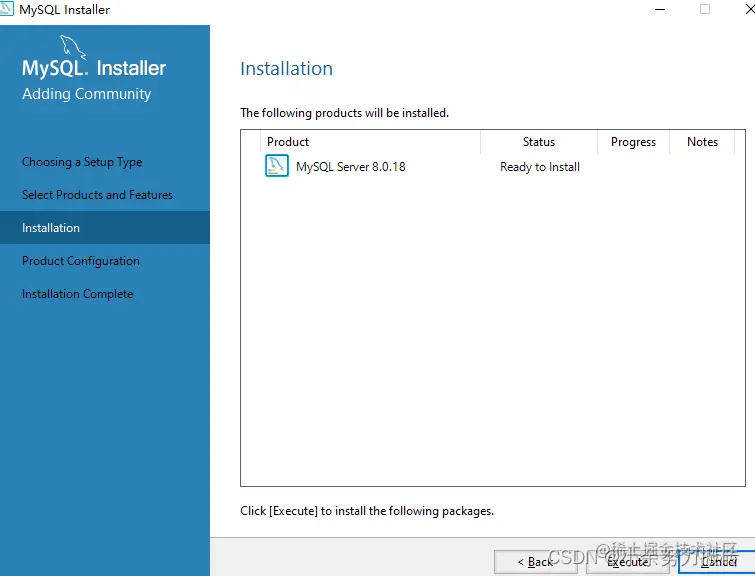
Task: Close the MySQL Installer window
Action: click(749, 9)
